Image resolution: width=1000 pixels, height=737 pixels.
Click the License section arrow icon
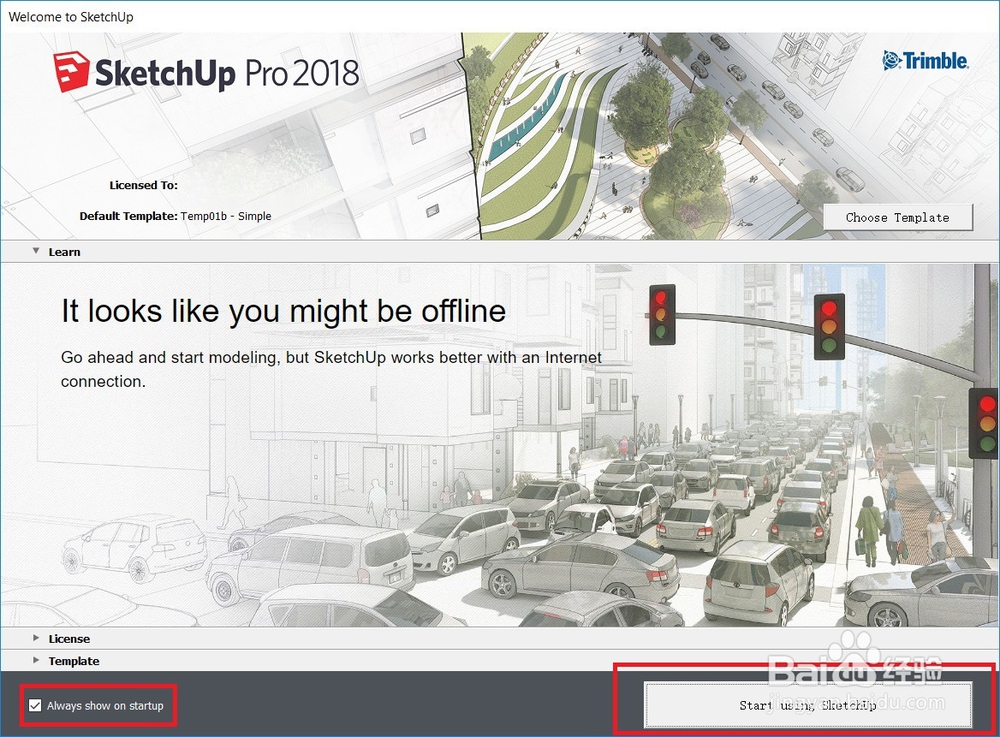coord(36,638)
